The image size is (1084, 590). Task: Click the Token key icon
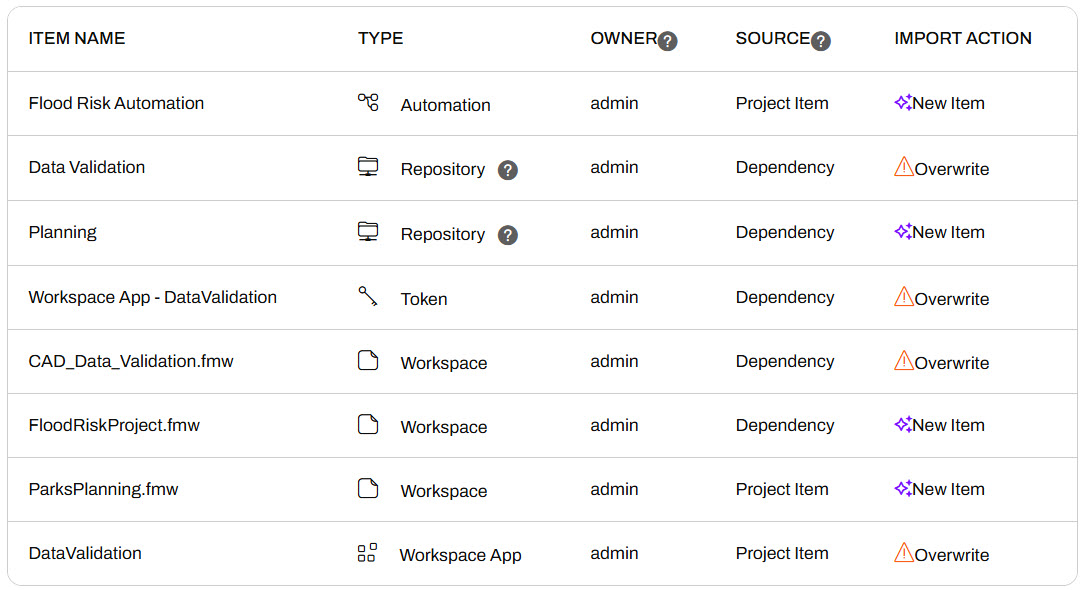pos(368,296)
